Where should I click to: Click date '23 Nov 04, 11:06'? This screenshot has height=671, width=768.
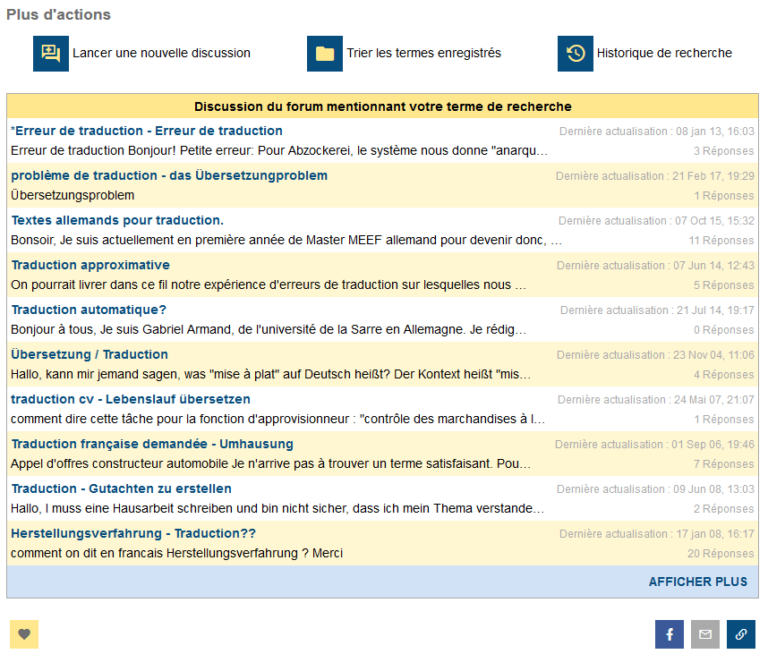pos(714,355)
